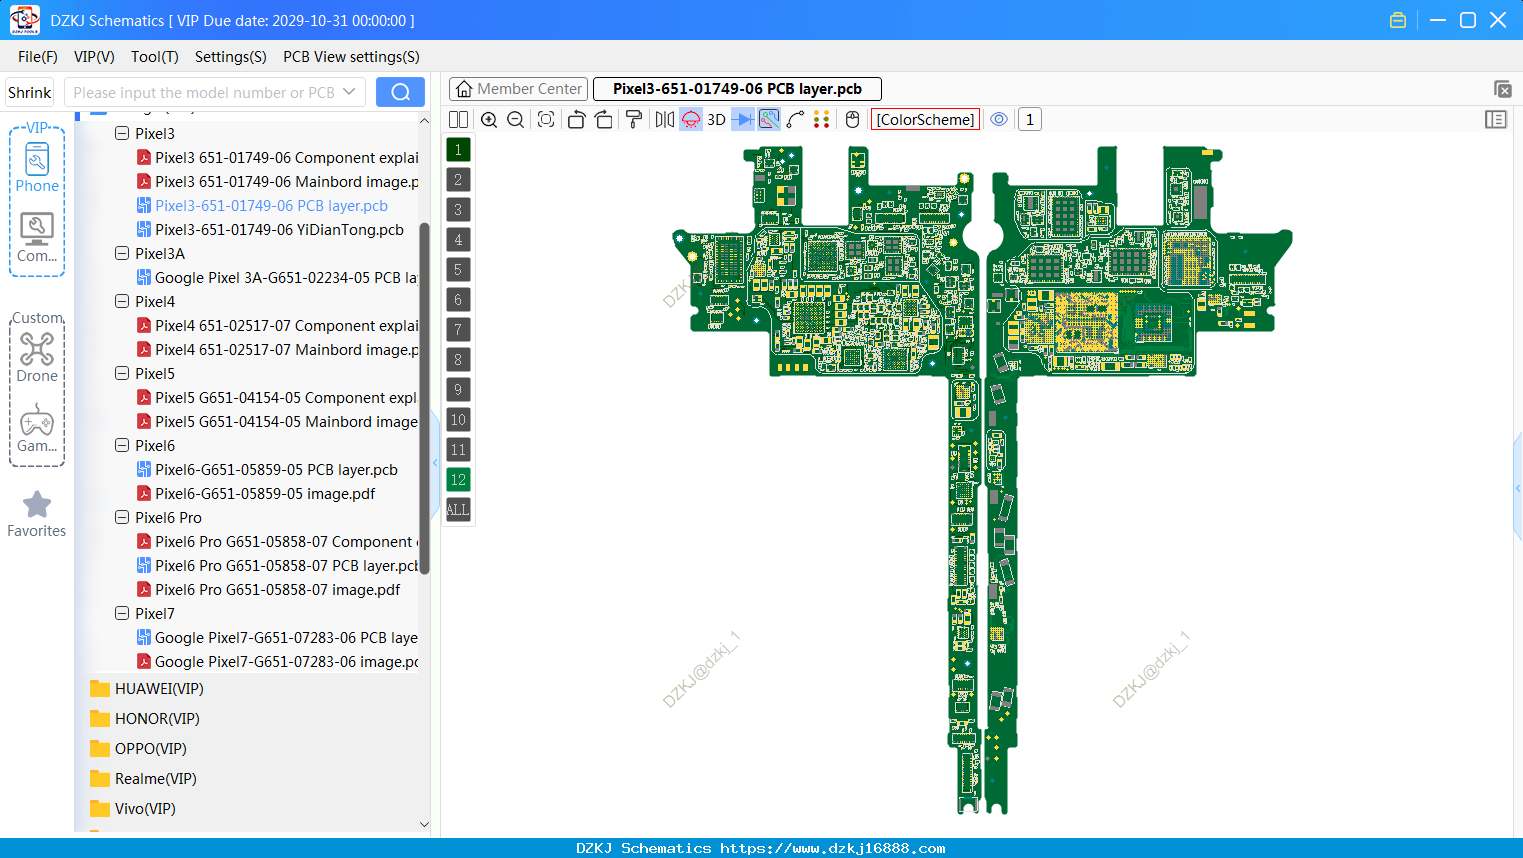Click the mouse settings icon
The height and width of the screenshot is (858, 1523).
(x=852, y=120)
